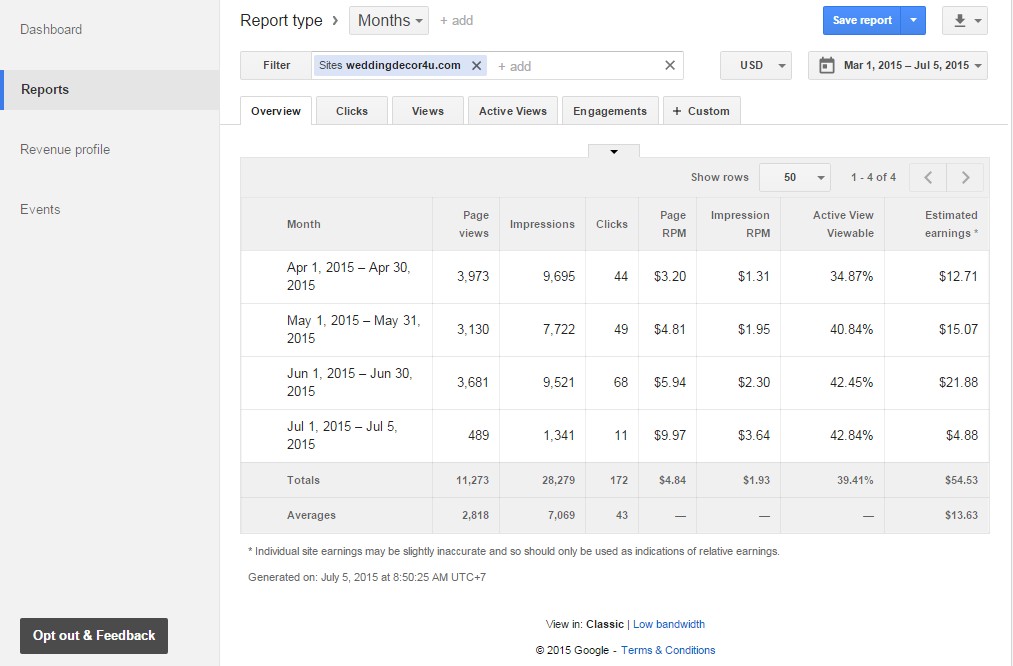Open the Engagements tab
The width and height of the screenshot is (1013, 666).
tap(610, 111)
